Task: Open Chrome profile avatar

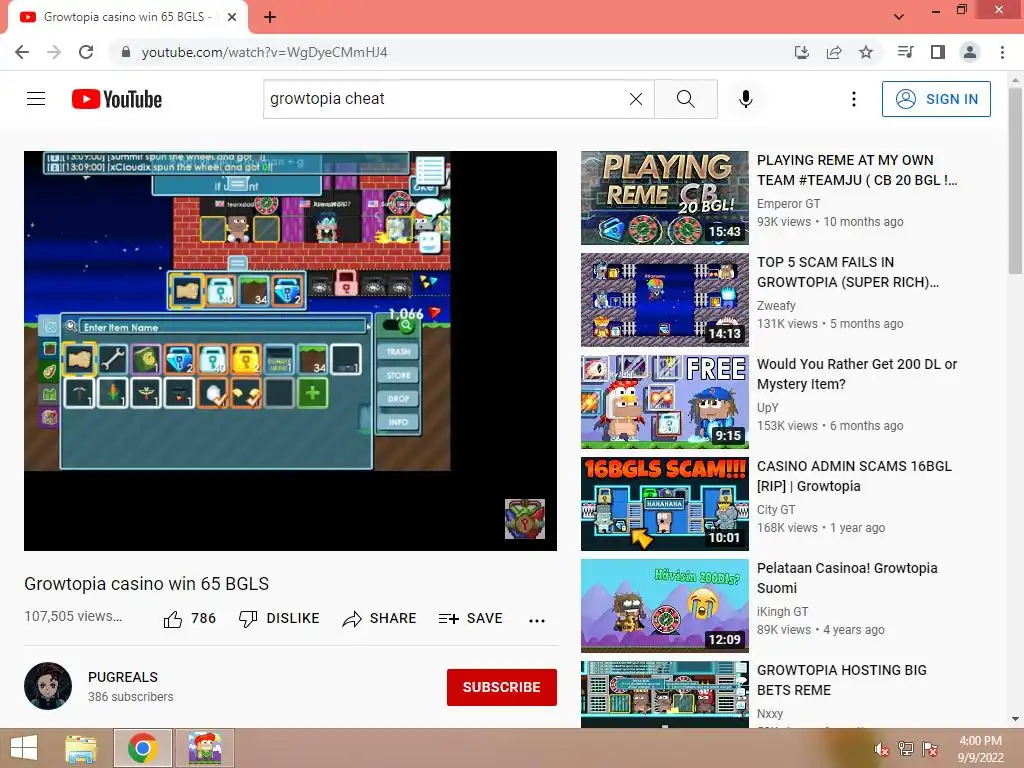Action: click(970, 52)
